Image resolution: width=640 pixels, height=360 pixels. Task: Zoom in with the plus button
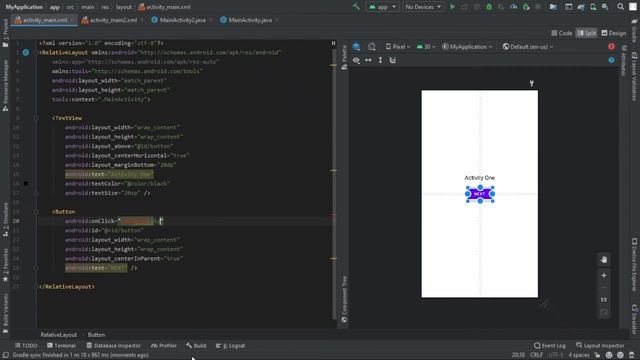pyautogui.click(x=604, y=276)
